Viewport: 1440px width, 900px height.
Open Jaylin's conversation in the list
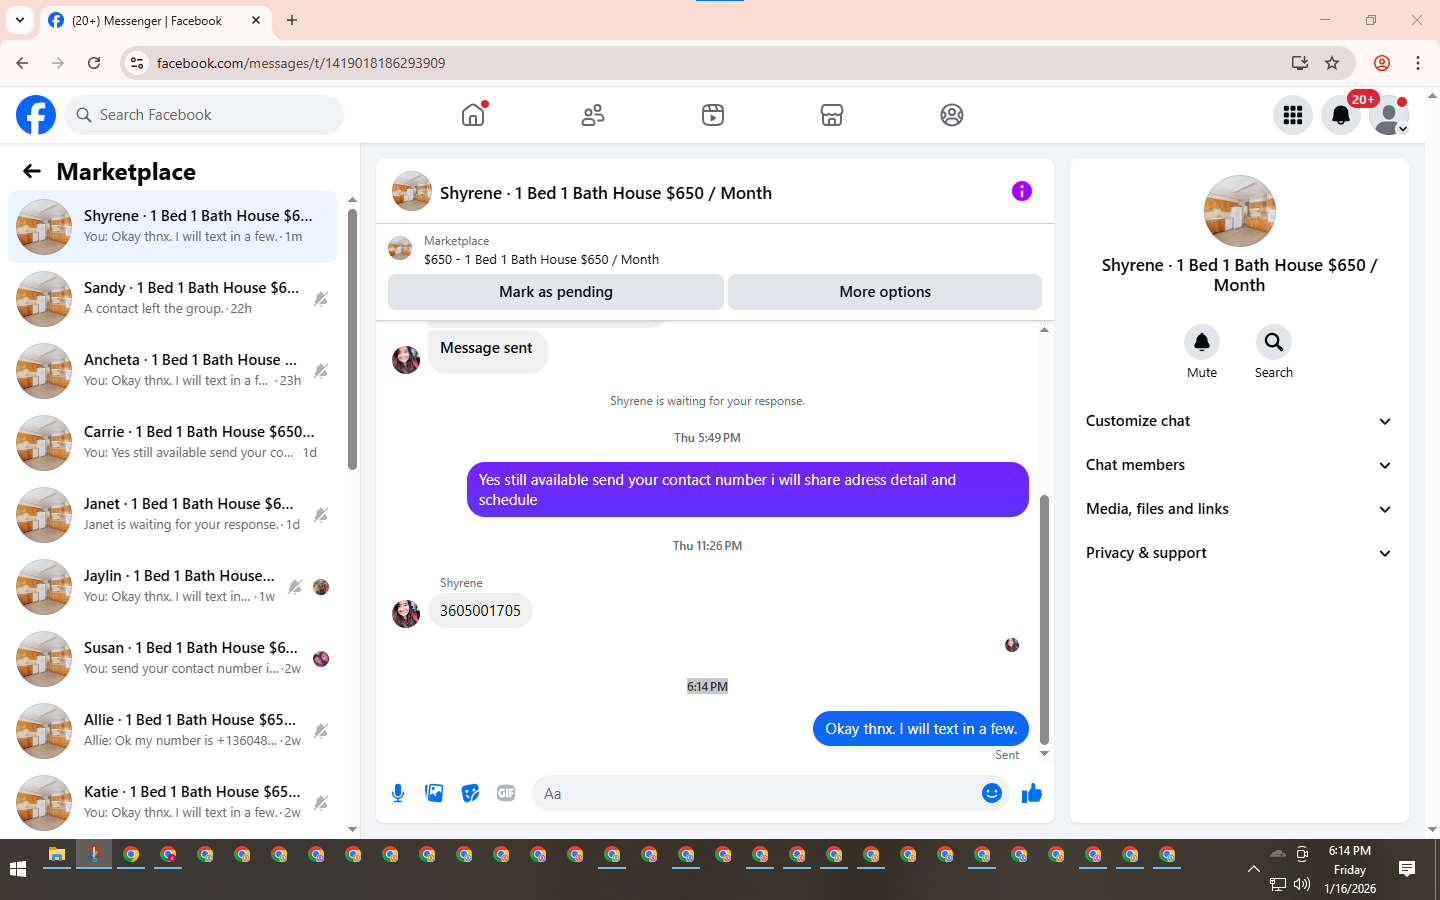point(173,586)
